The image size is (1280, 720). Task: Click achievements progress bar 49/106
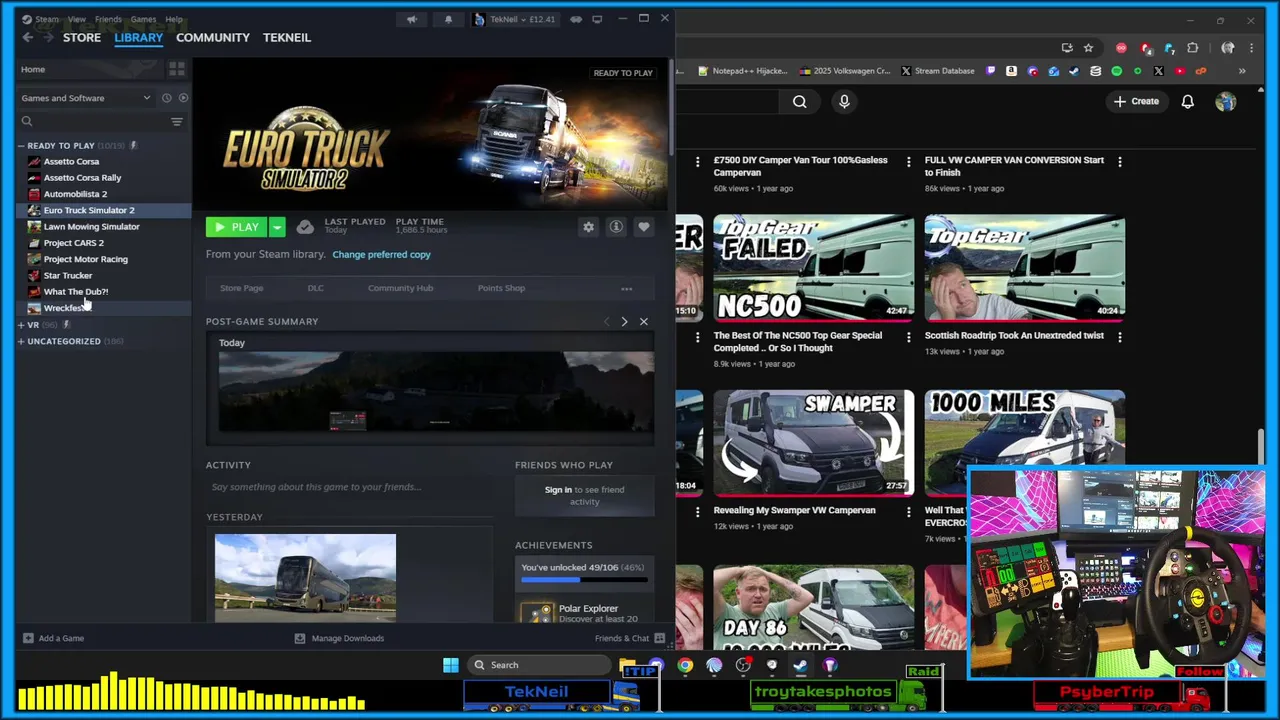pos(584,579)
